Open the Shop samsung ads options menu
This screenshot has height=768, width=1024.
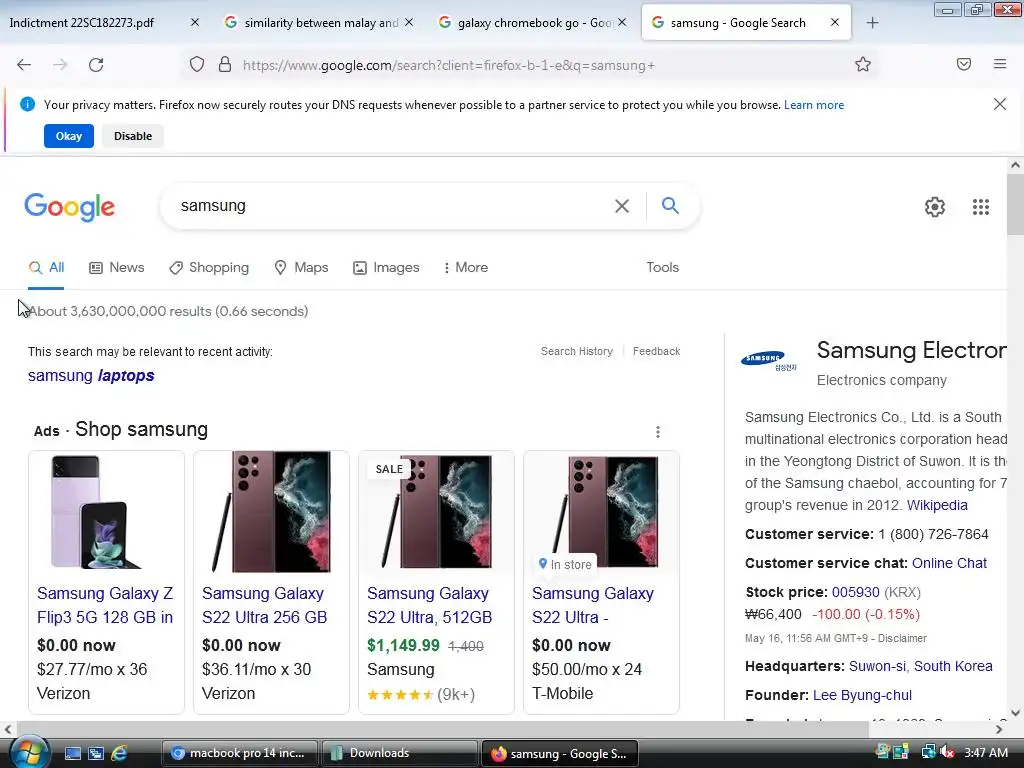coord(658,432)
